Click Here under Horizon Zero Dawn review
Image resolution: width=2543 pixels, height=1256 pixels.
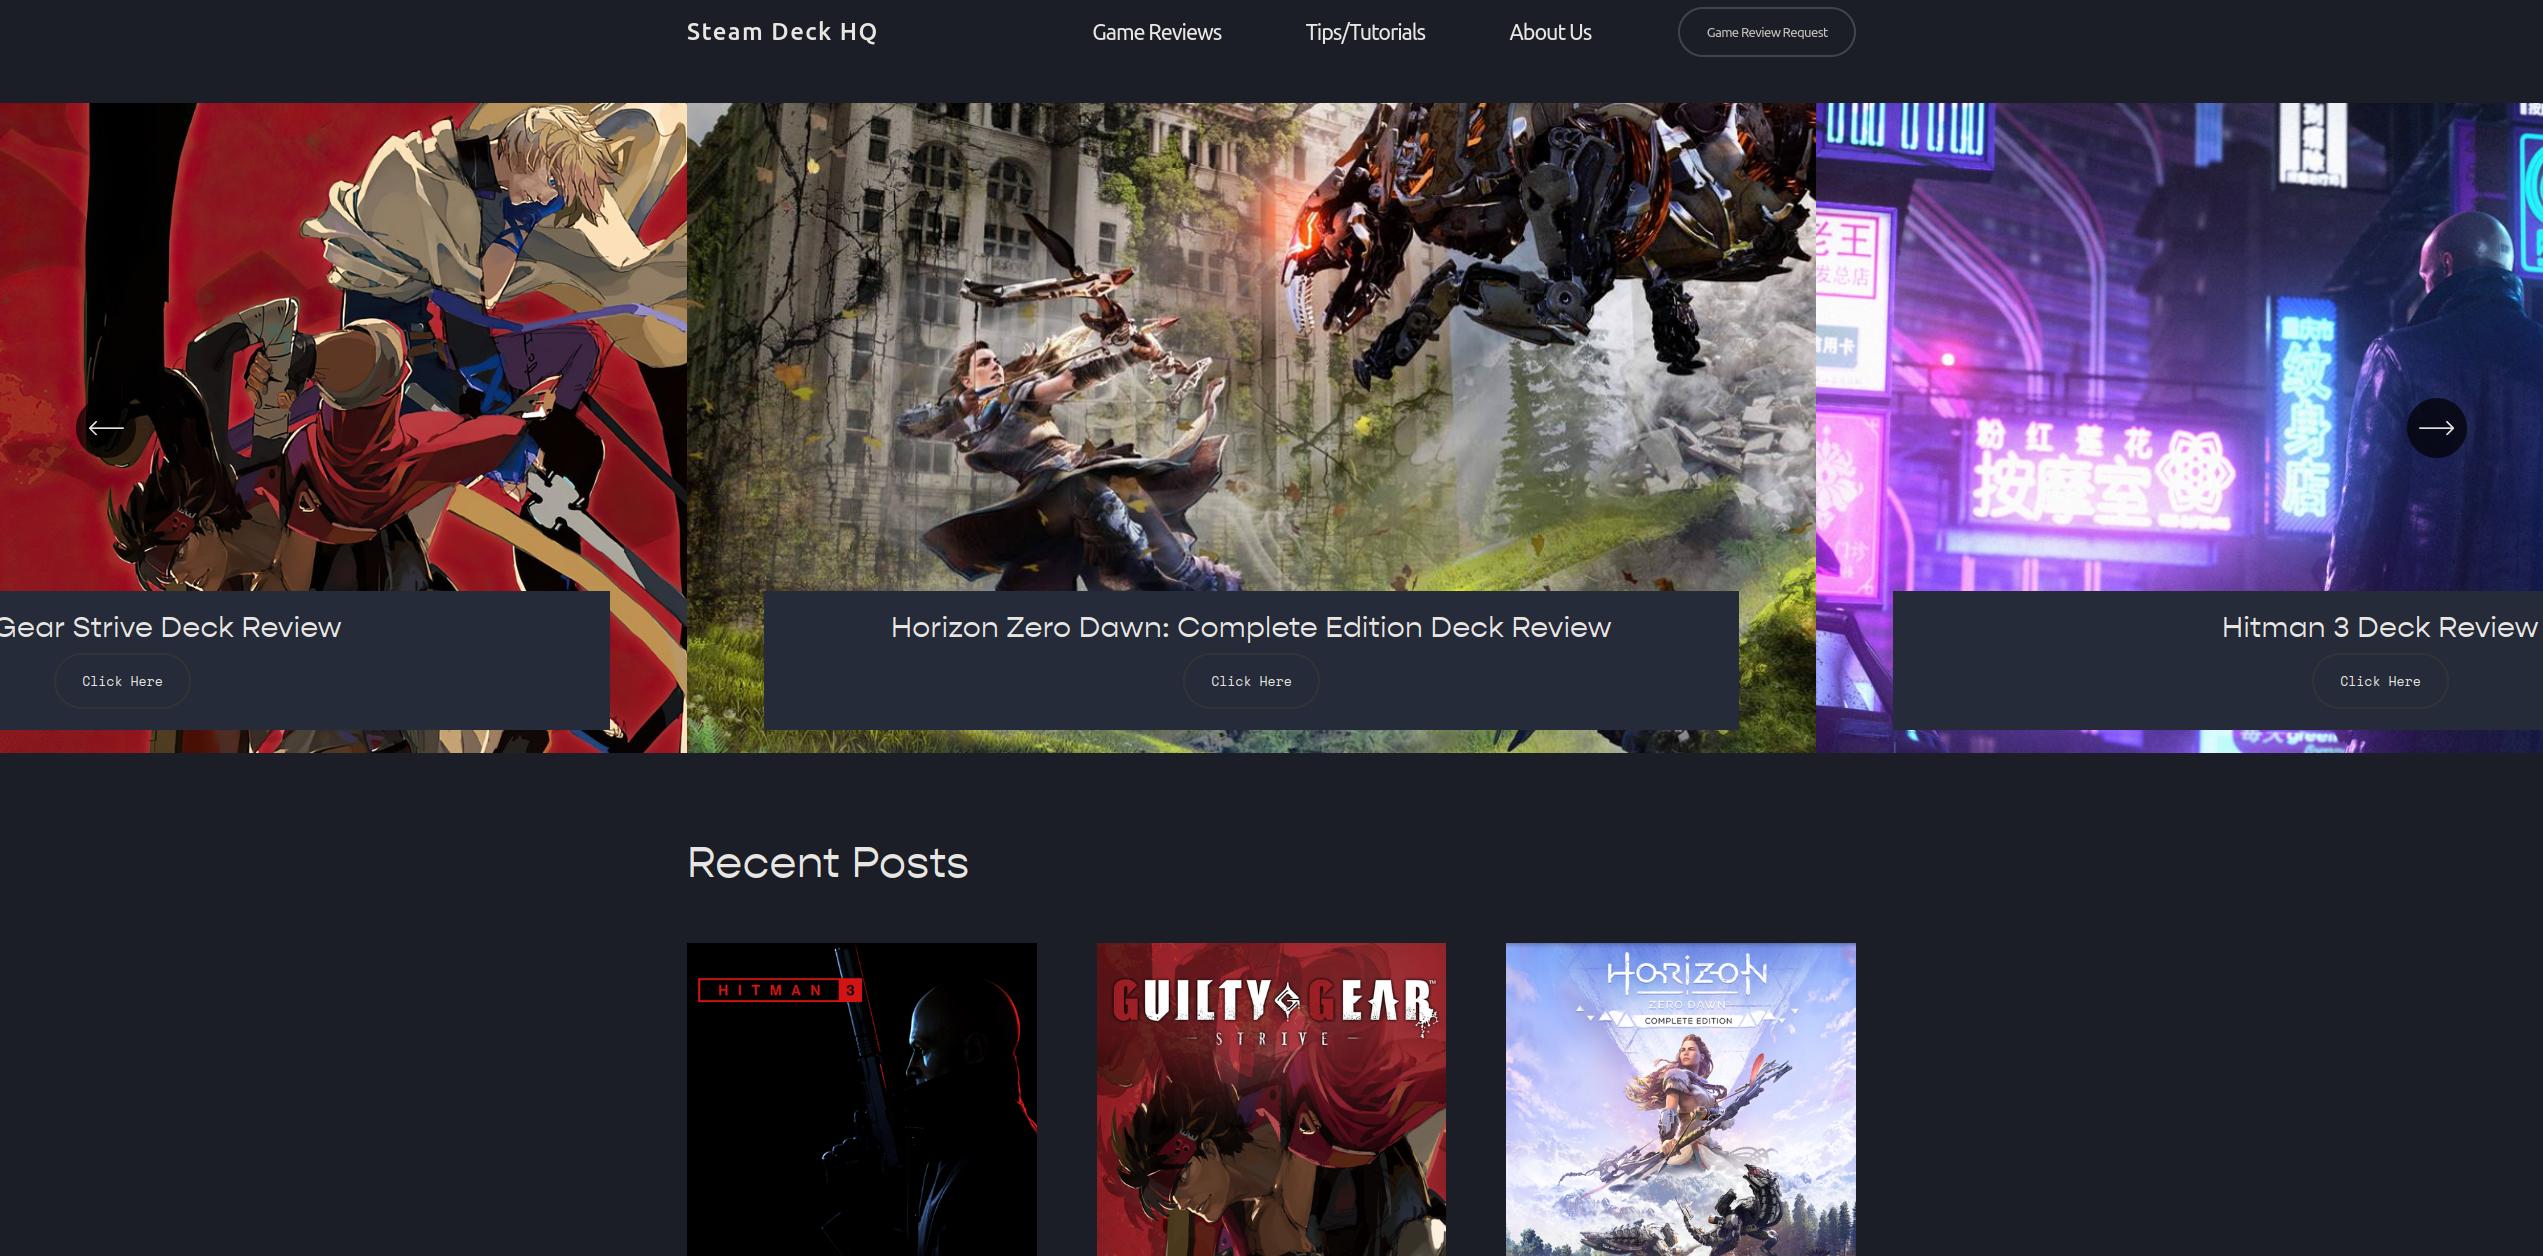coord(1251,681)
